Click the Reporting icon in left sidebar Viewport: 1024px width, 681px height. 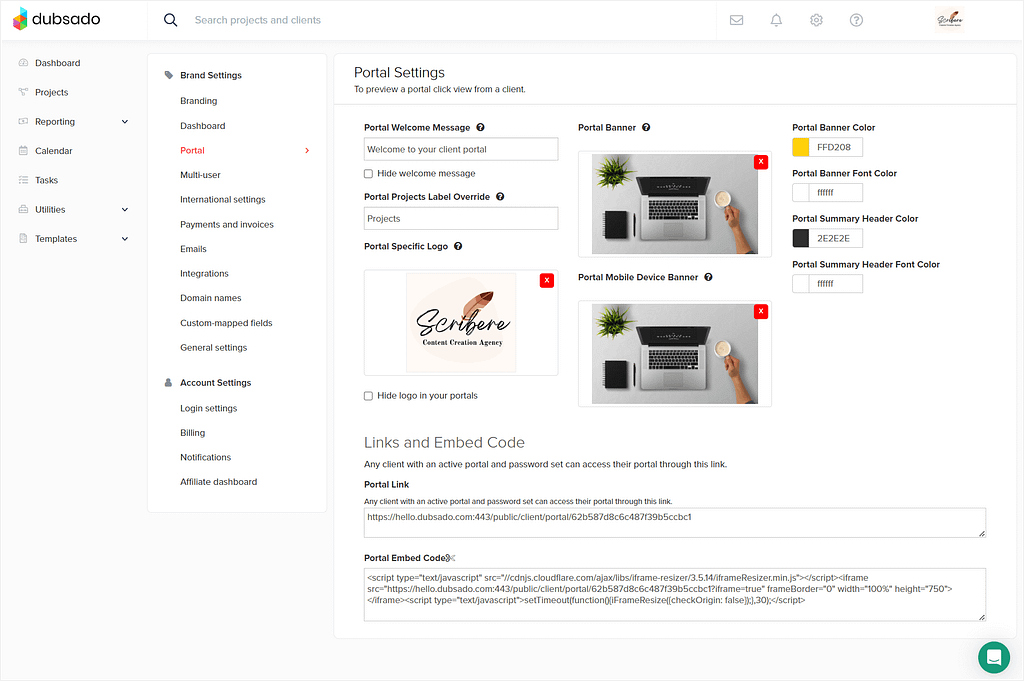24,121
